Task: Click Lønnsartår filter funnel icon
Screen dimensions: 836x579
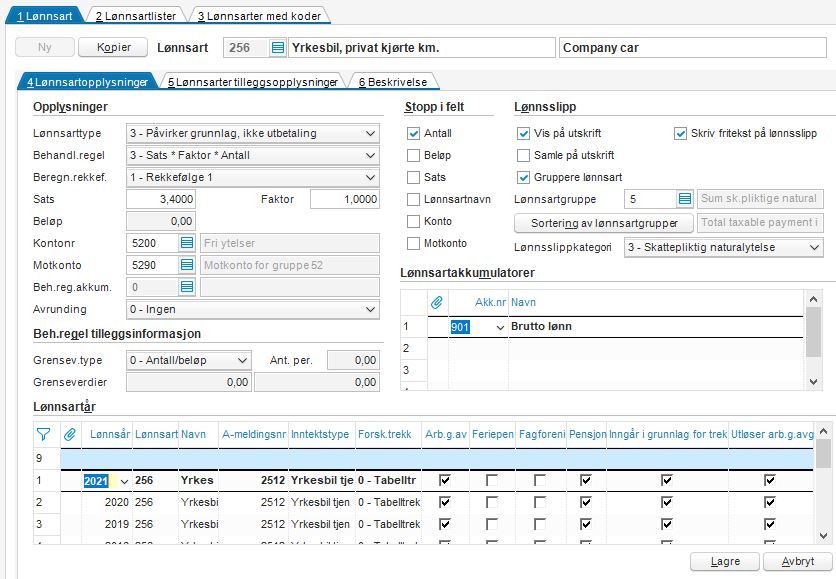Action: (44, 435)
